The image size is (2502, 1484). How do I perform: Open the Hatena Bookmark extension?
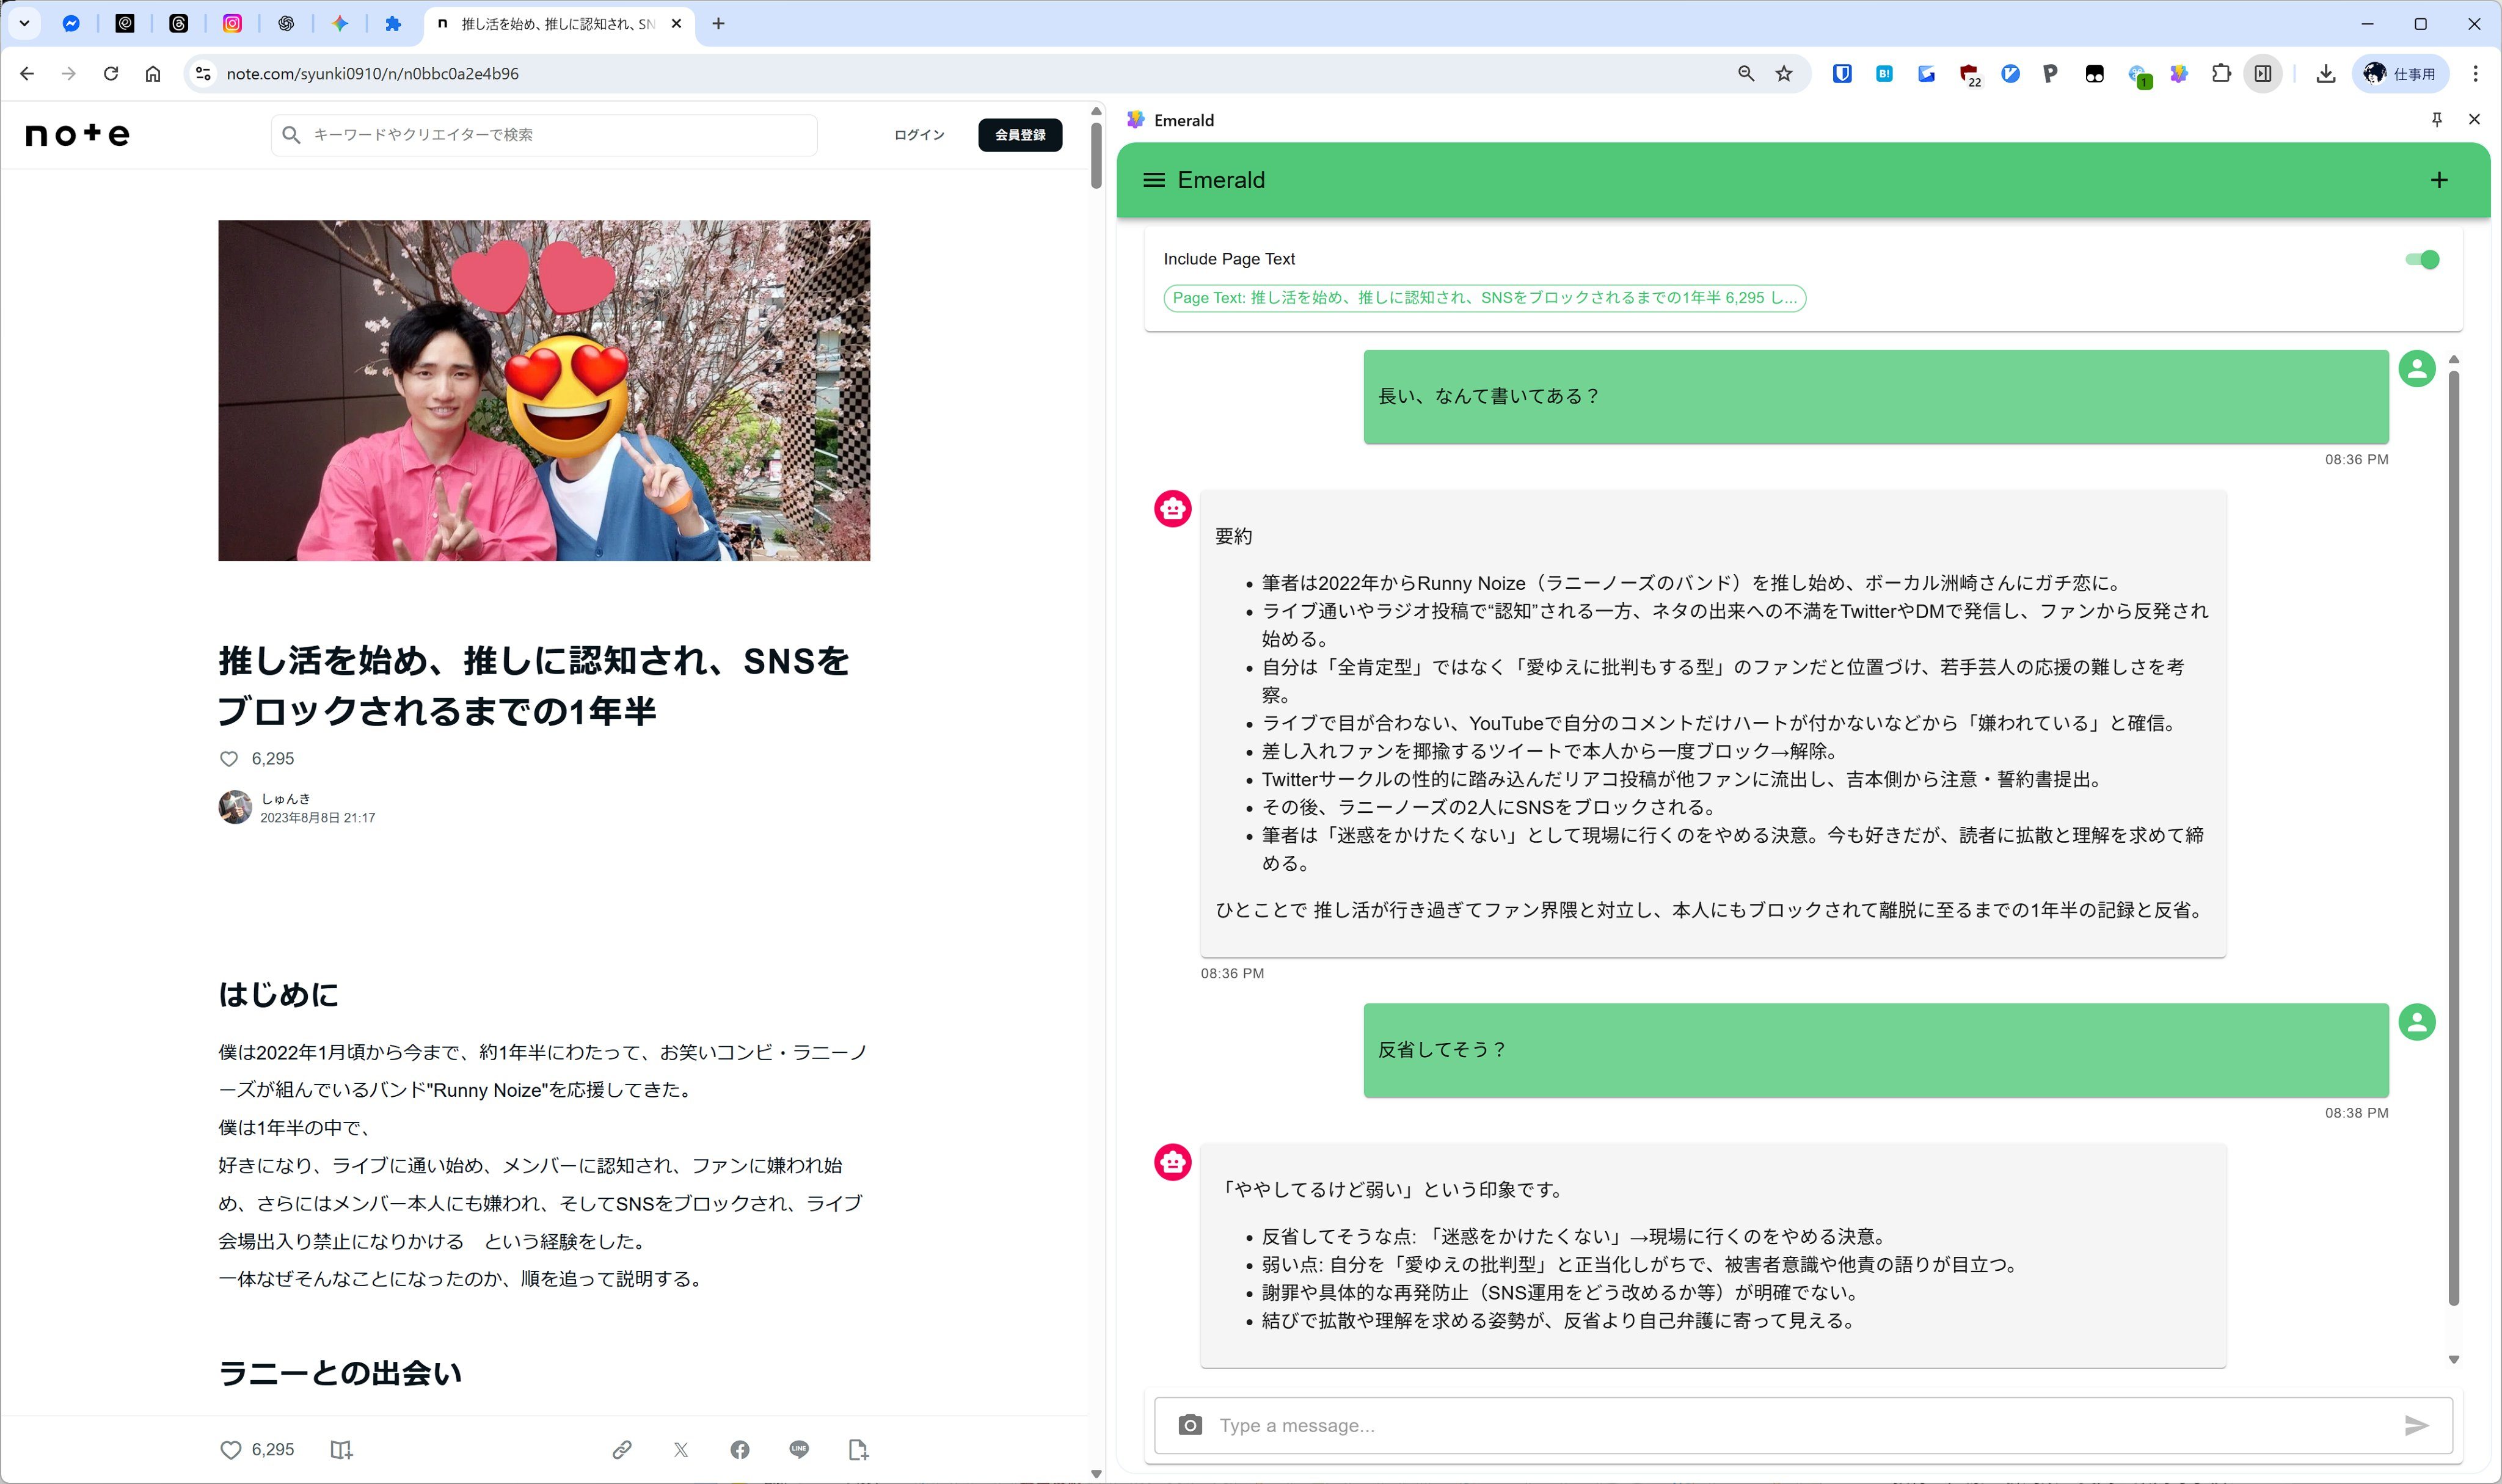pyautogui.click(x=1884, y=73)
